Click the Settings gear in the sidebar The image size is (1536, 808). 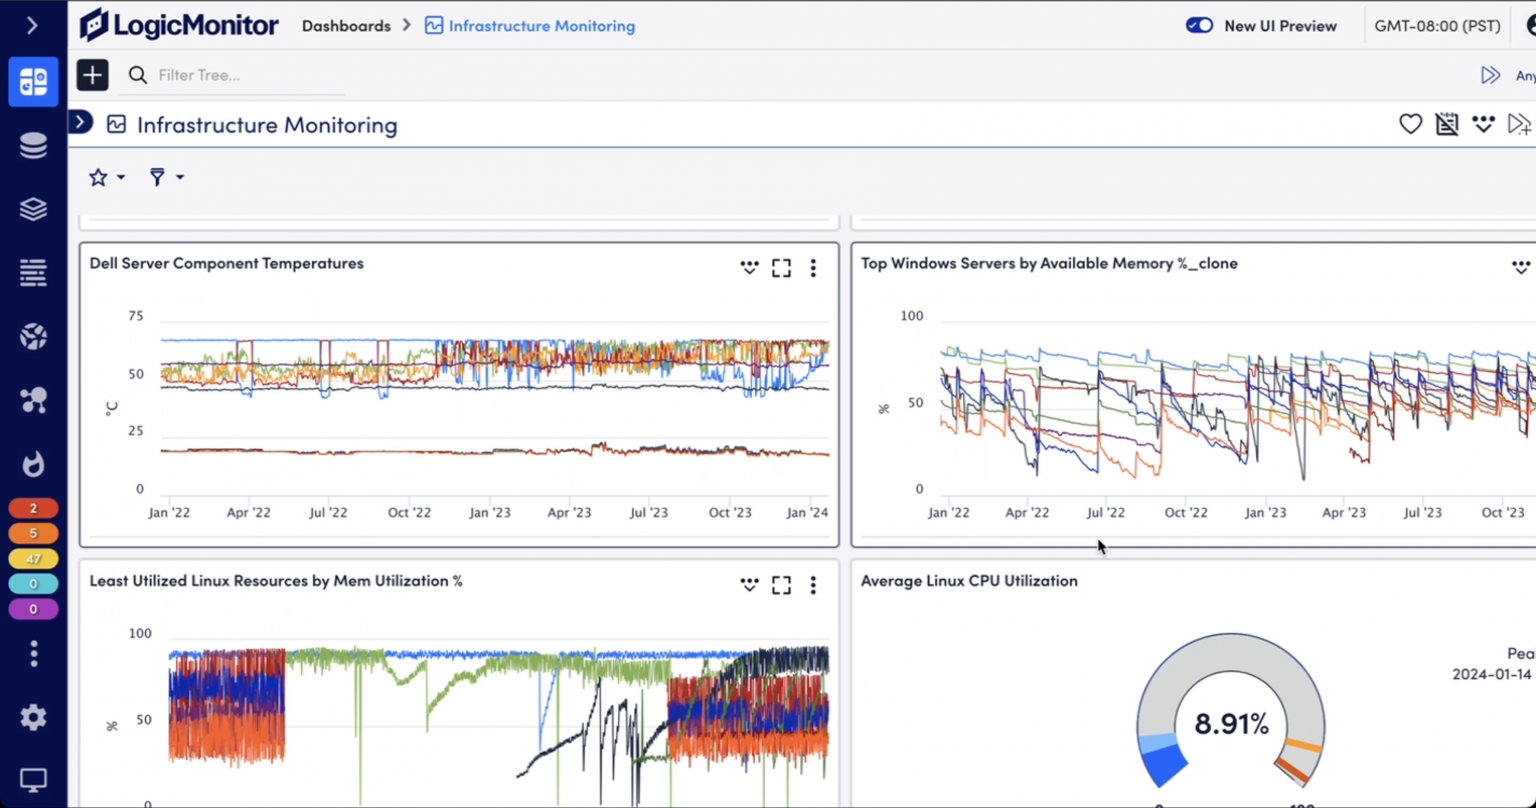coord(33,717)
